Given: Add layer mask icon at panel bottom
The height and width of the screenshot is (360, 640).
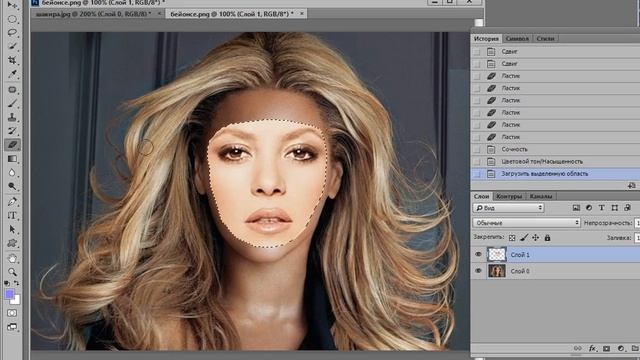Looking at the screenshot, I should tap(607, 348).
